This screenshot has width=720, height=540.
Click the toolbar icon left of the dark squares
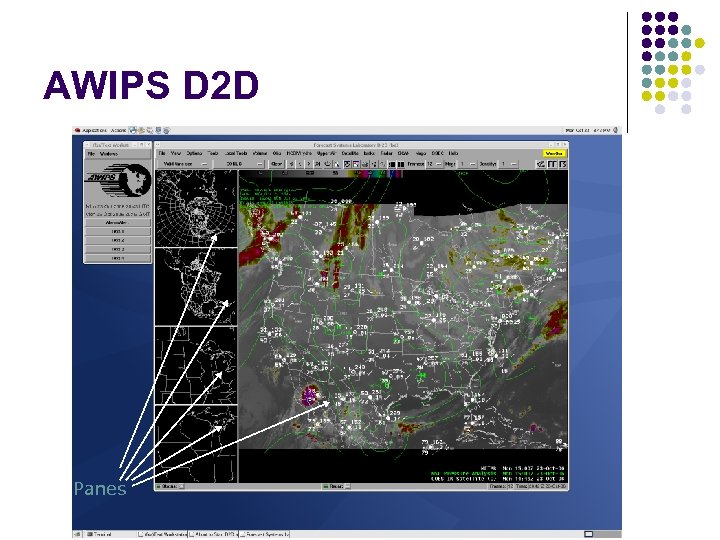point(383,164)
